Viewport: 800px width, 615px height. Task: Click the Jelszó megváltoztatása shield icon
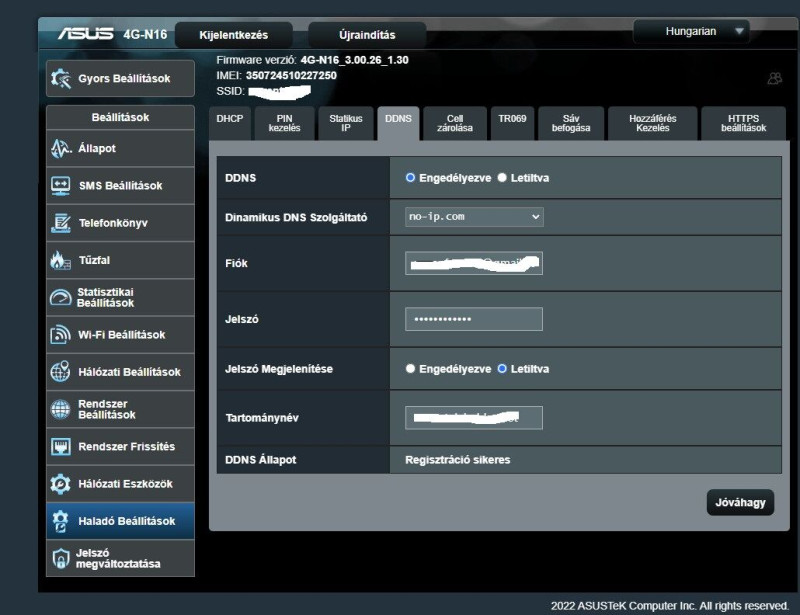(61, 558)
